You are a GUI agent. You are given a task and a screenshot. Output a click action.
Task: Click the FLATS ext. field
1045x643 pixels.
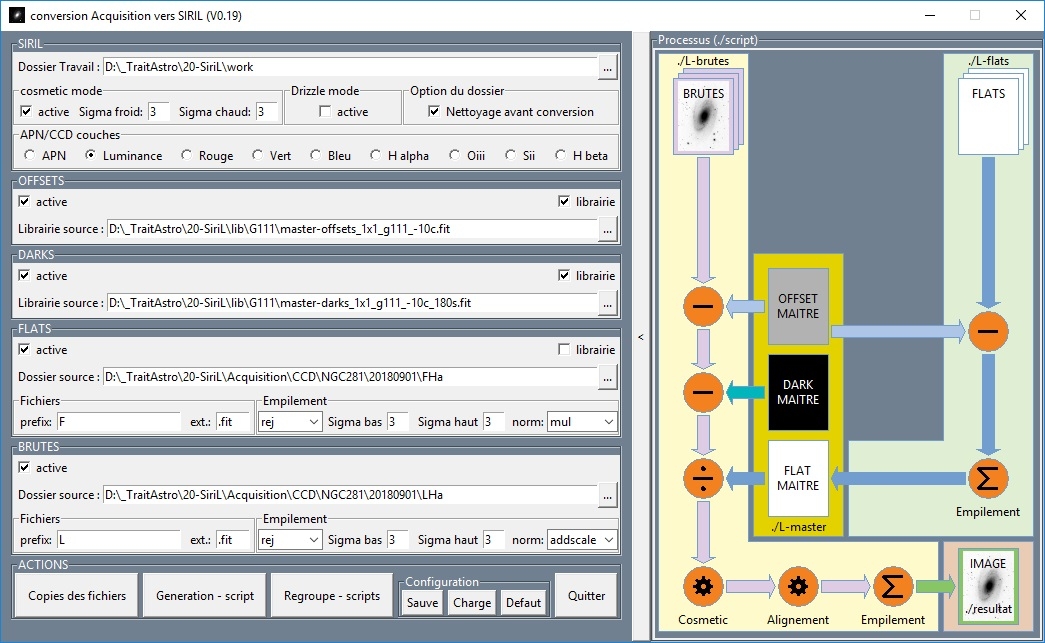pos(233,422)
